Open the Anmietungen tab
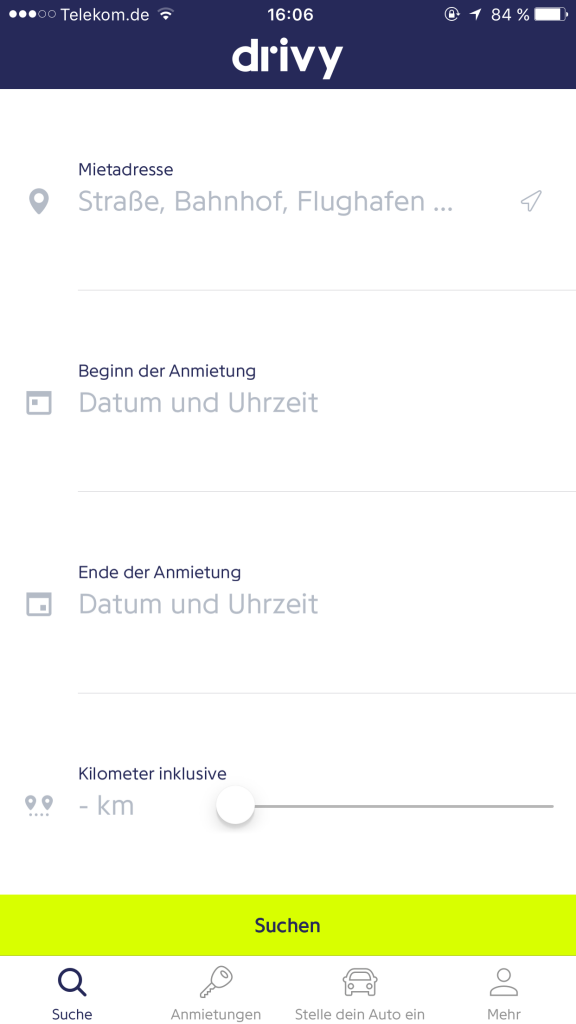This screenshot has width=576, height=1024. tap(216, 990)
